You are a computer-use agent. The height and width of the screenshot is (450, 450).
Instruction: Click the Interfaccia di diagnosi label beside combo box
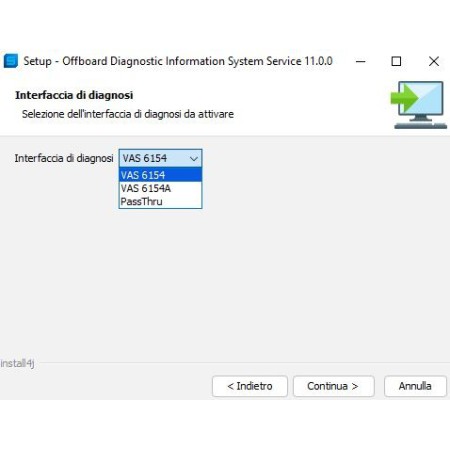(x=64, y=158)
